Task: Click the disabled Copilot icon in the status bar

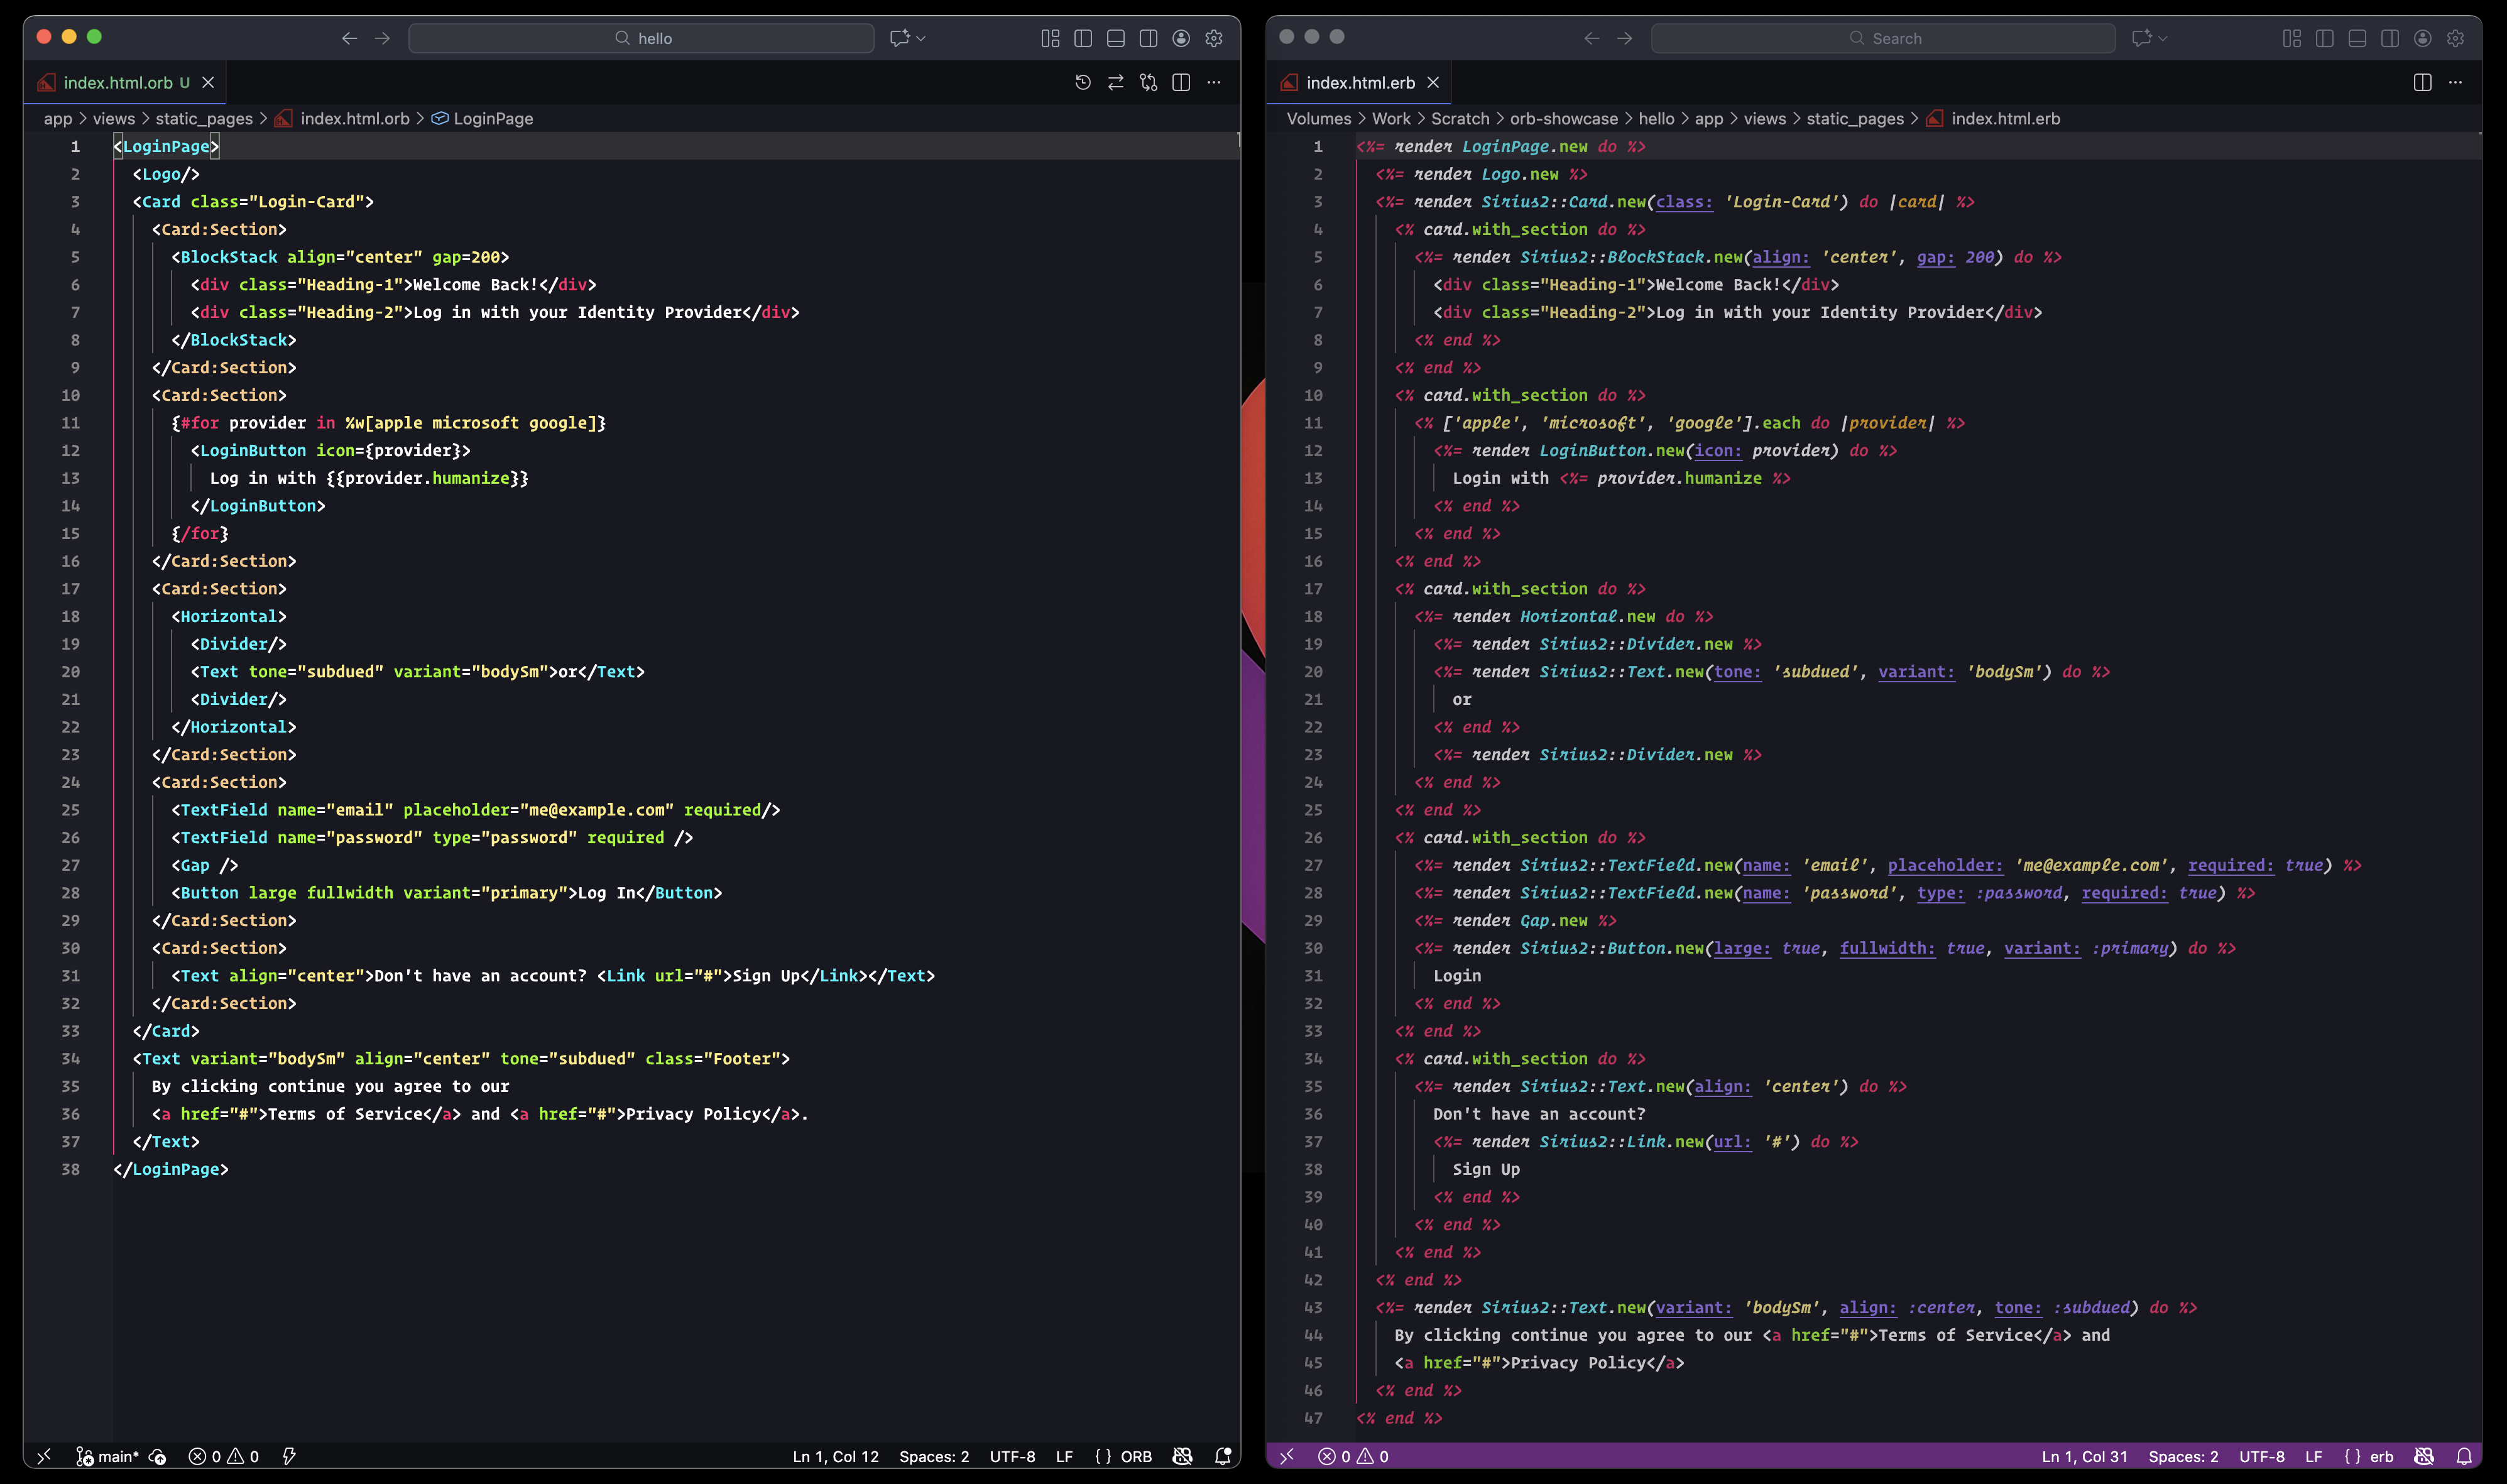Action: [1183, 1456]
